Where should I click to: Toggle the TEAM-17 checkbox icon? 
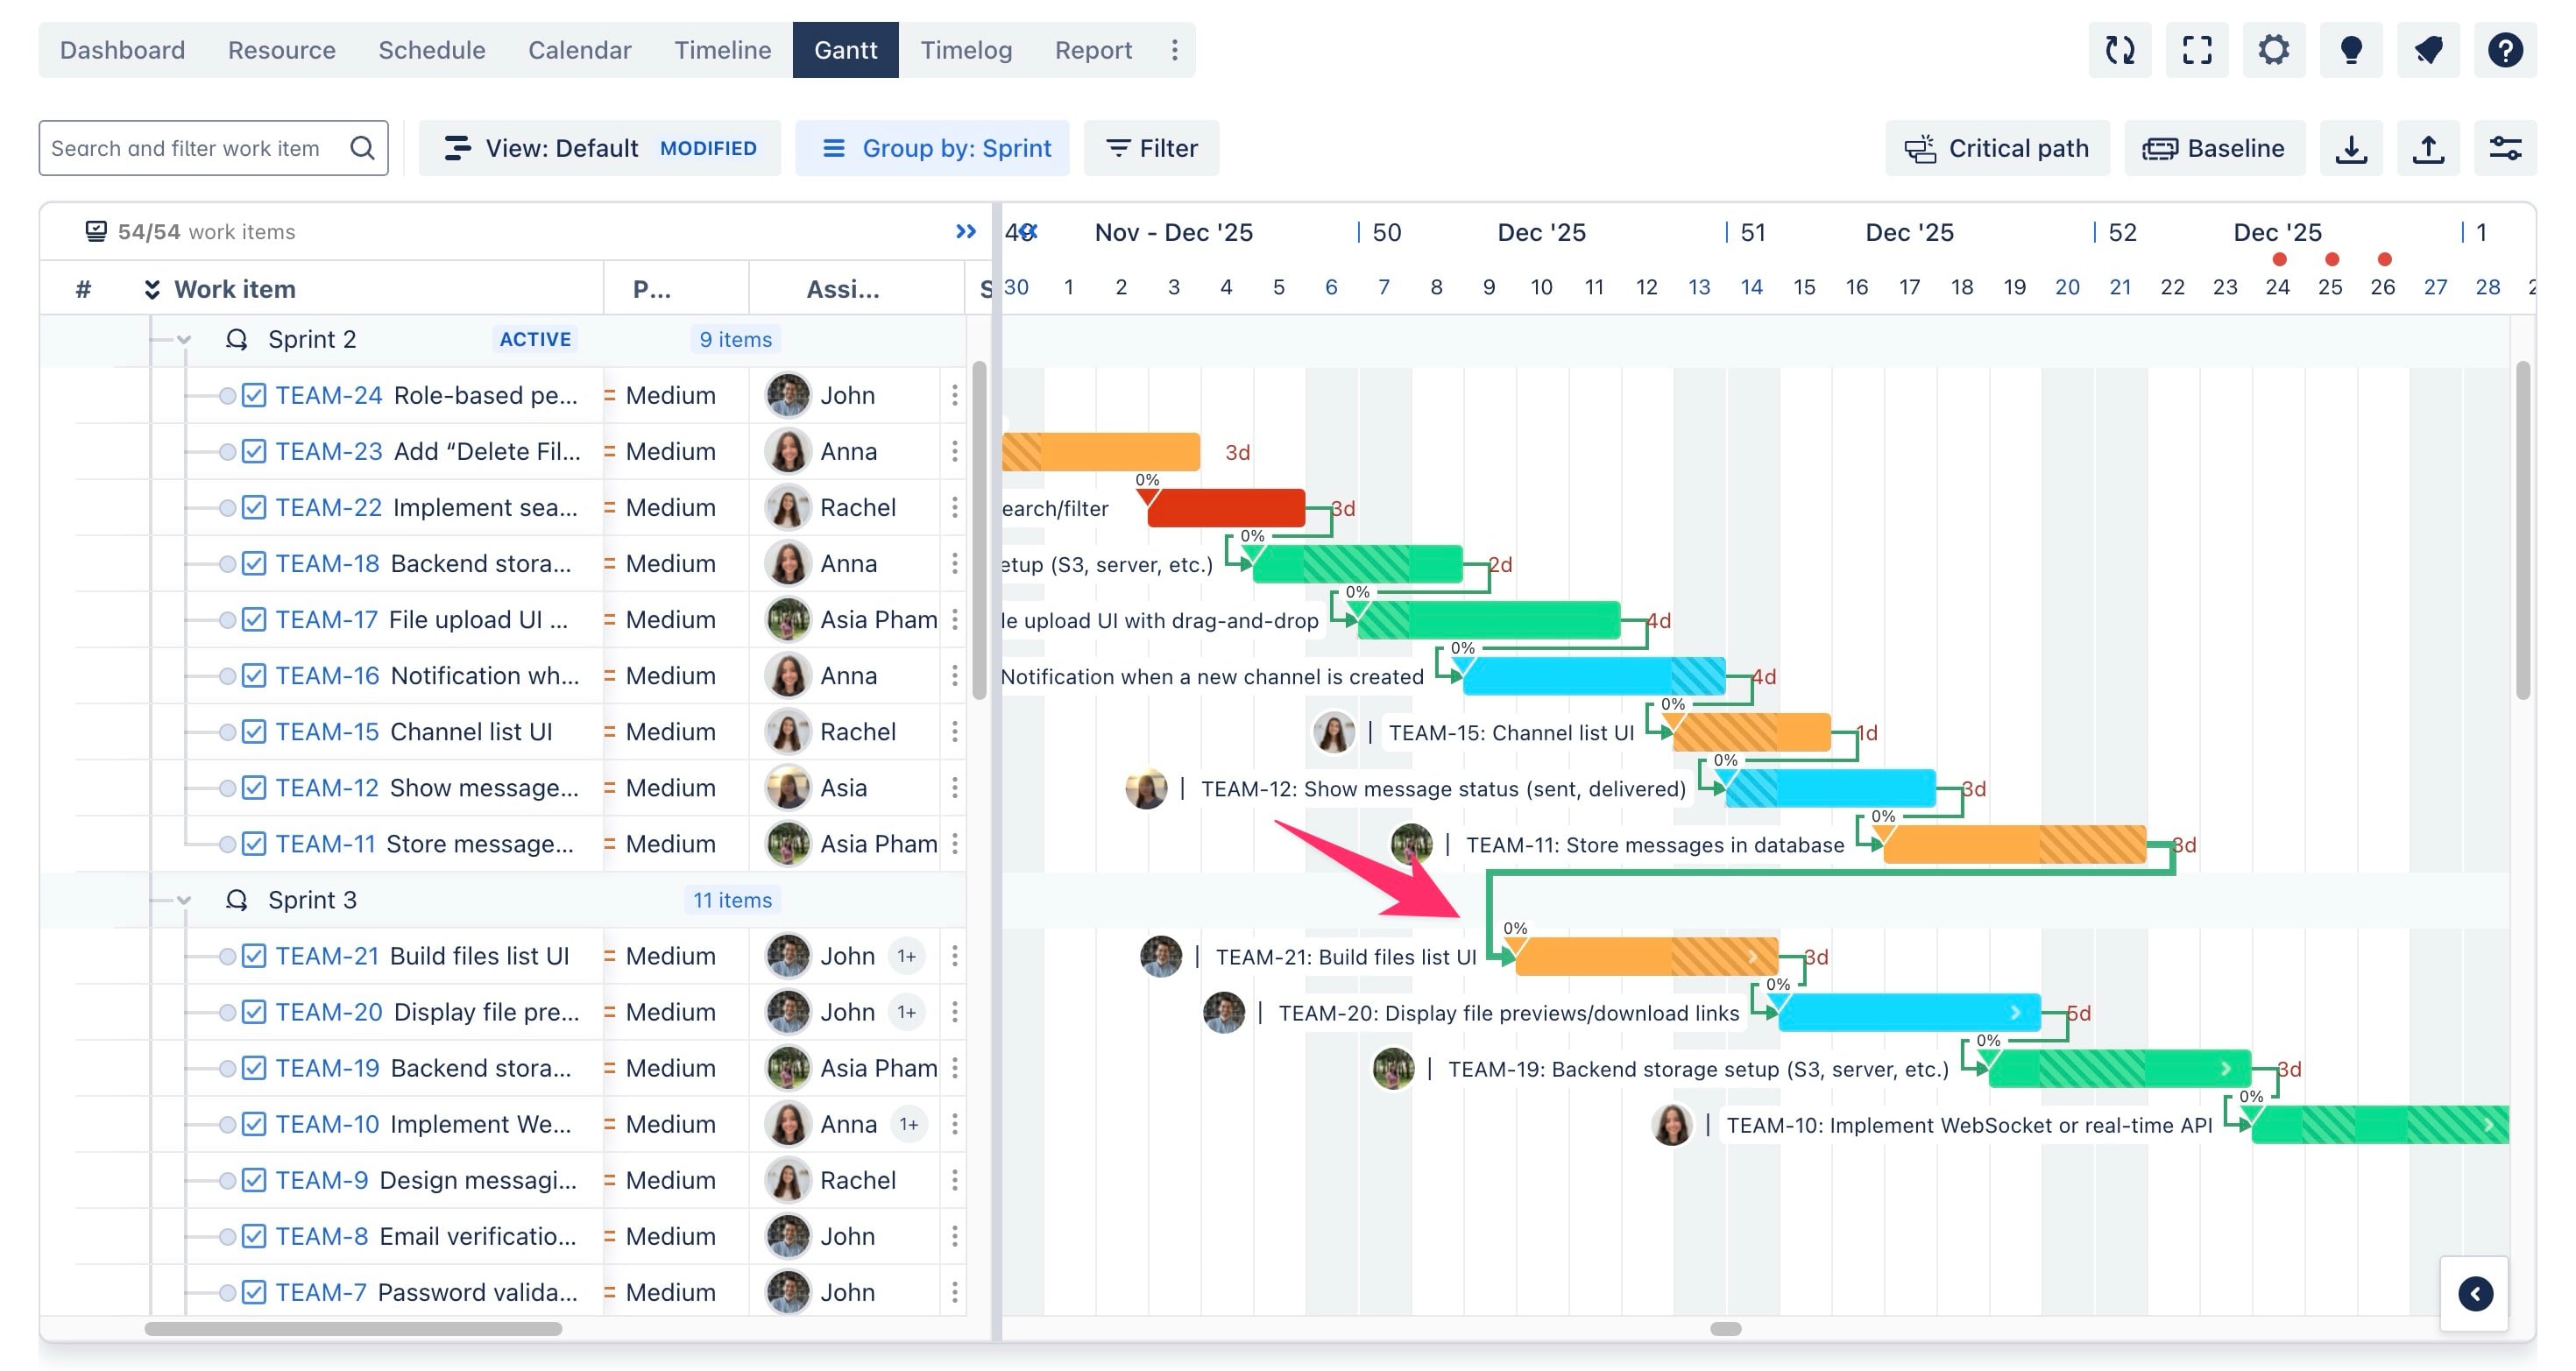[x=254, y=619]
